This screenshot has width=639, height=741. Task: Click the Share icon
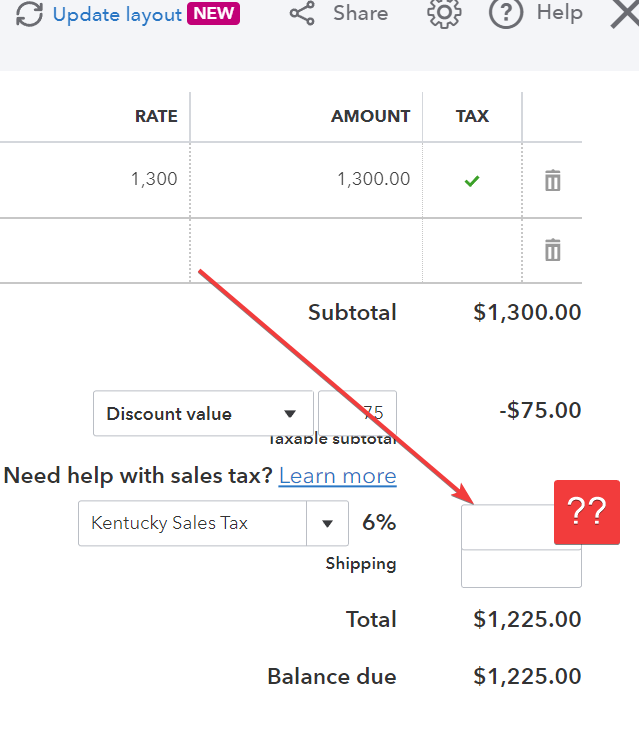click(302, 13)
